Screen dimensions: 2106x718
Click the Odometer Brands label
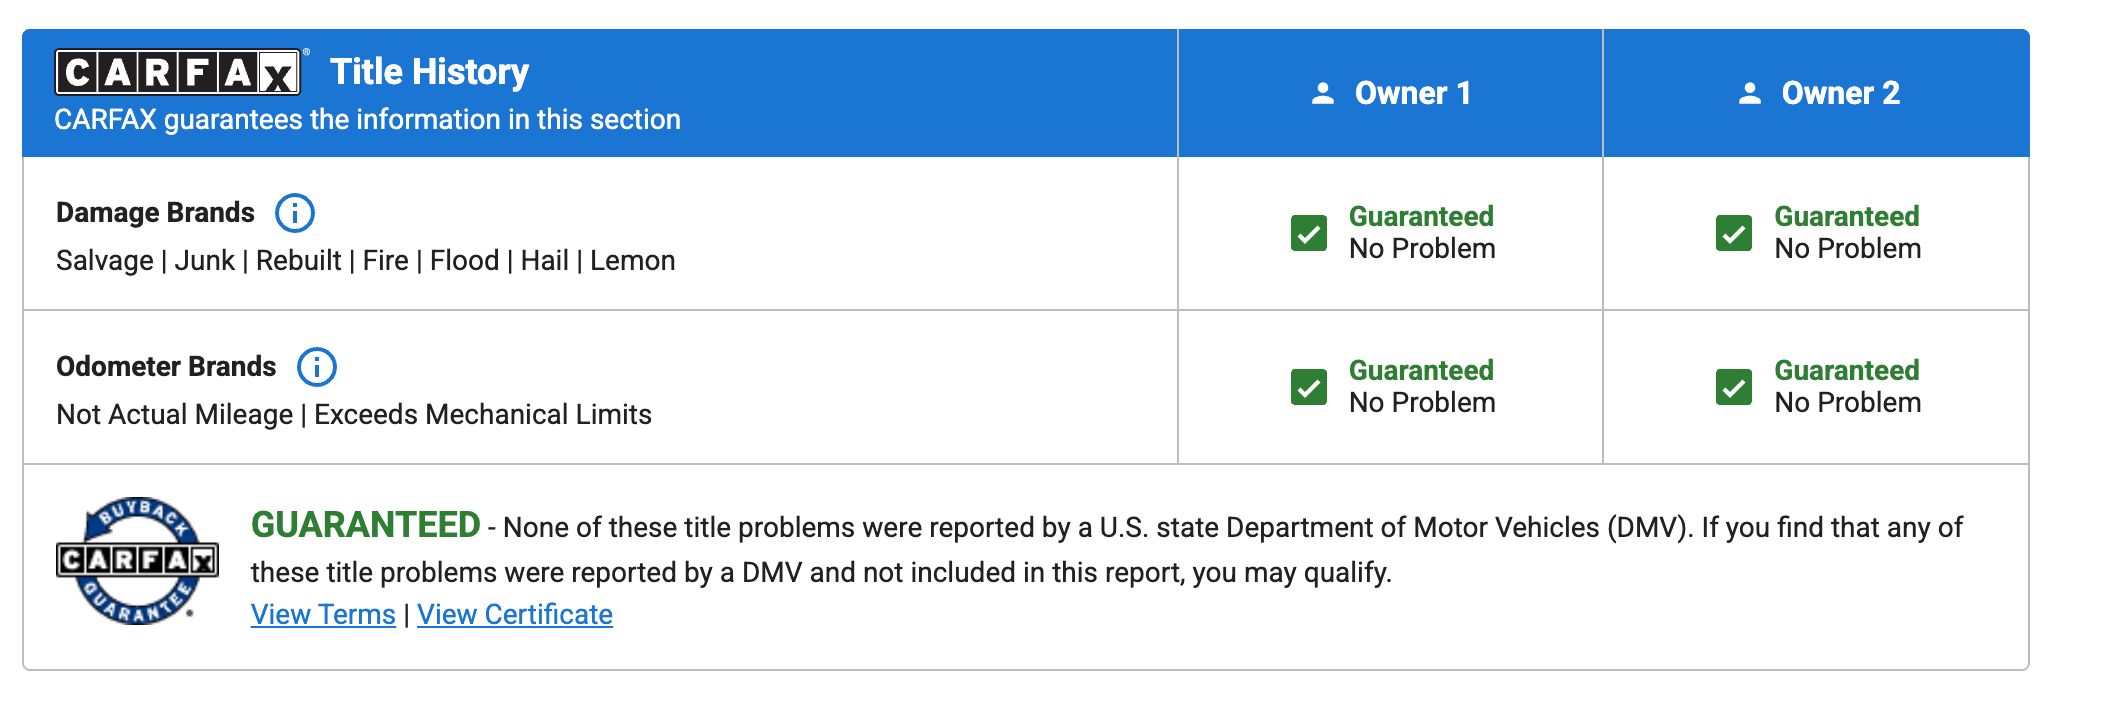tap(166, 367)
